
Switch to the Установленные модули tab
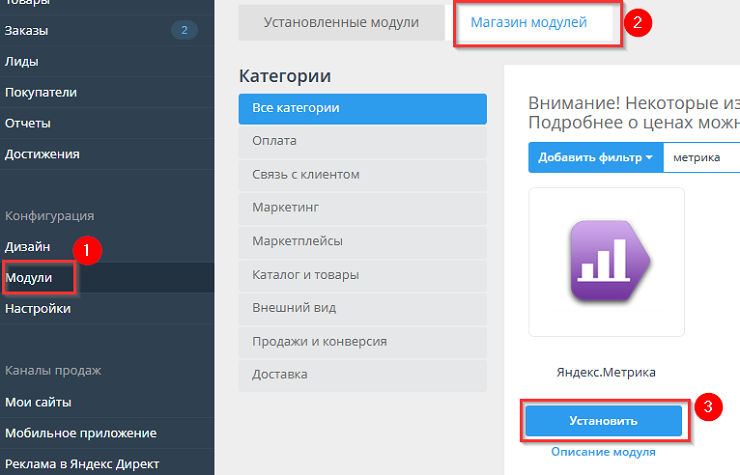(341, 21)
